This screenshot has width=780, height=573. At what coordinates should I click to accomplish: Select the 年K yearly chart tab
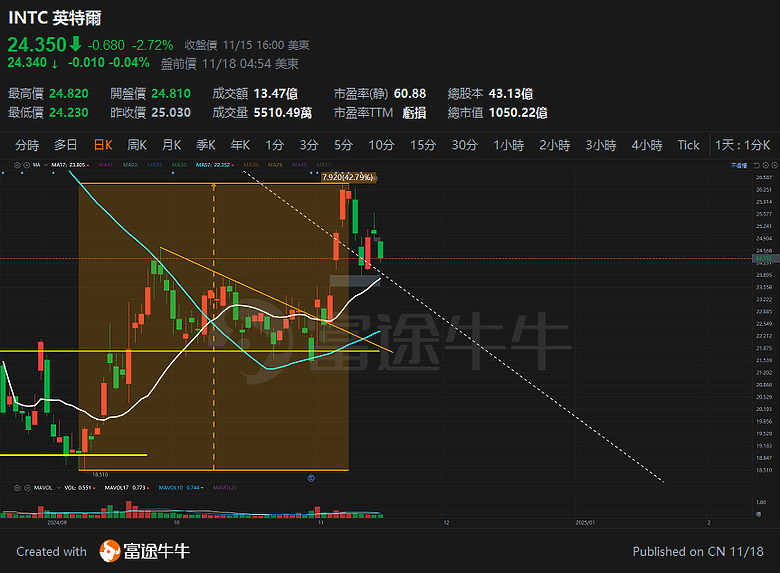coord(240,145)
